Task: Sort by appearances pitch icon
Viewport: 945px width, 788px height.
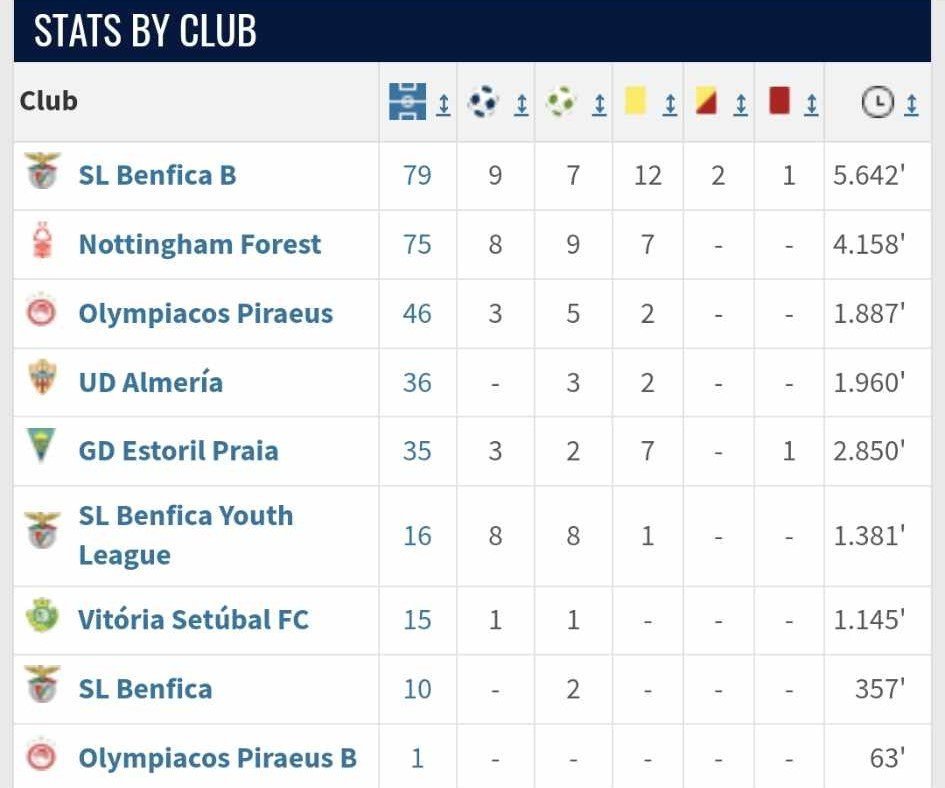Action: tap(407, 101)
